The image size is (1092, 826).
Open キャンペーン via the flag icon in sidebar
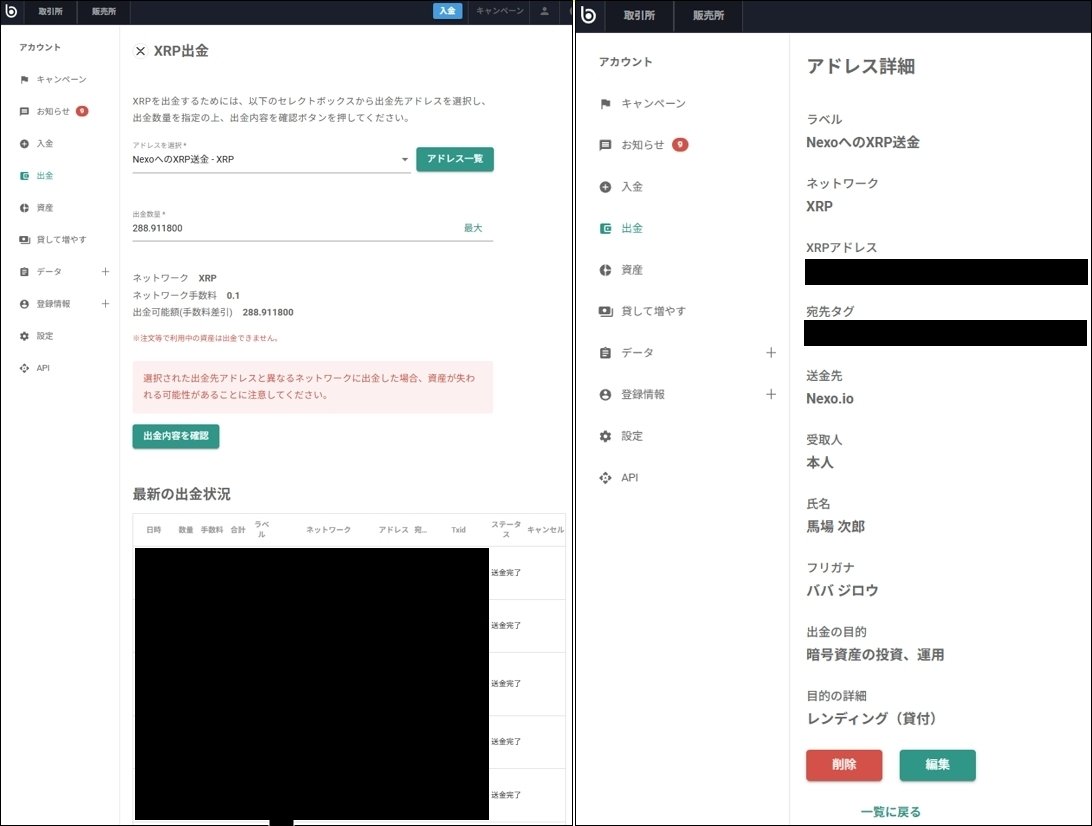[22, 79]
